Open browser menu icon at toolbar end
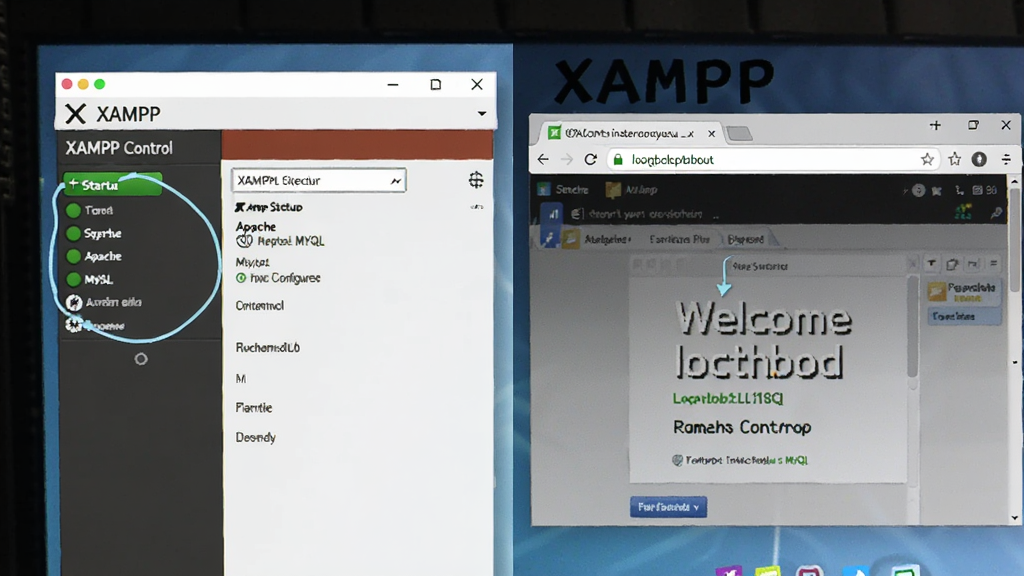 (x=1006, y=159)
